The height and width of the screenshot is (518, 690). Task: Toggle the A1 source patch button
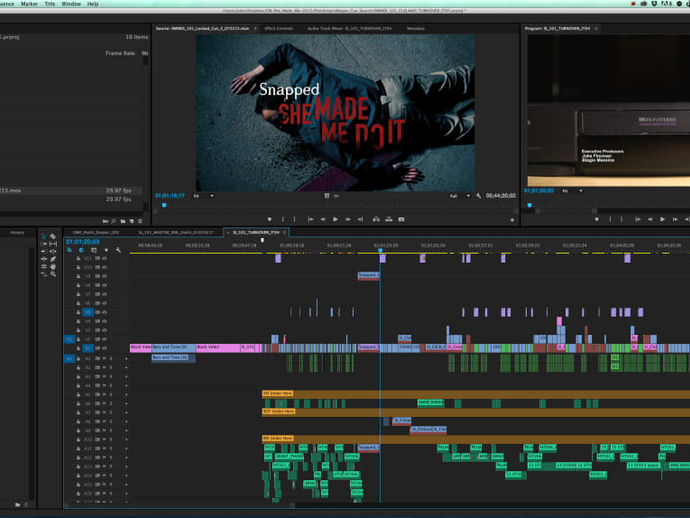click(x=70, y=357)
